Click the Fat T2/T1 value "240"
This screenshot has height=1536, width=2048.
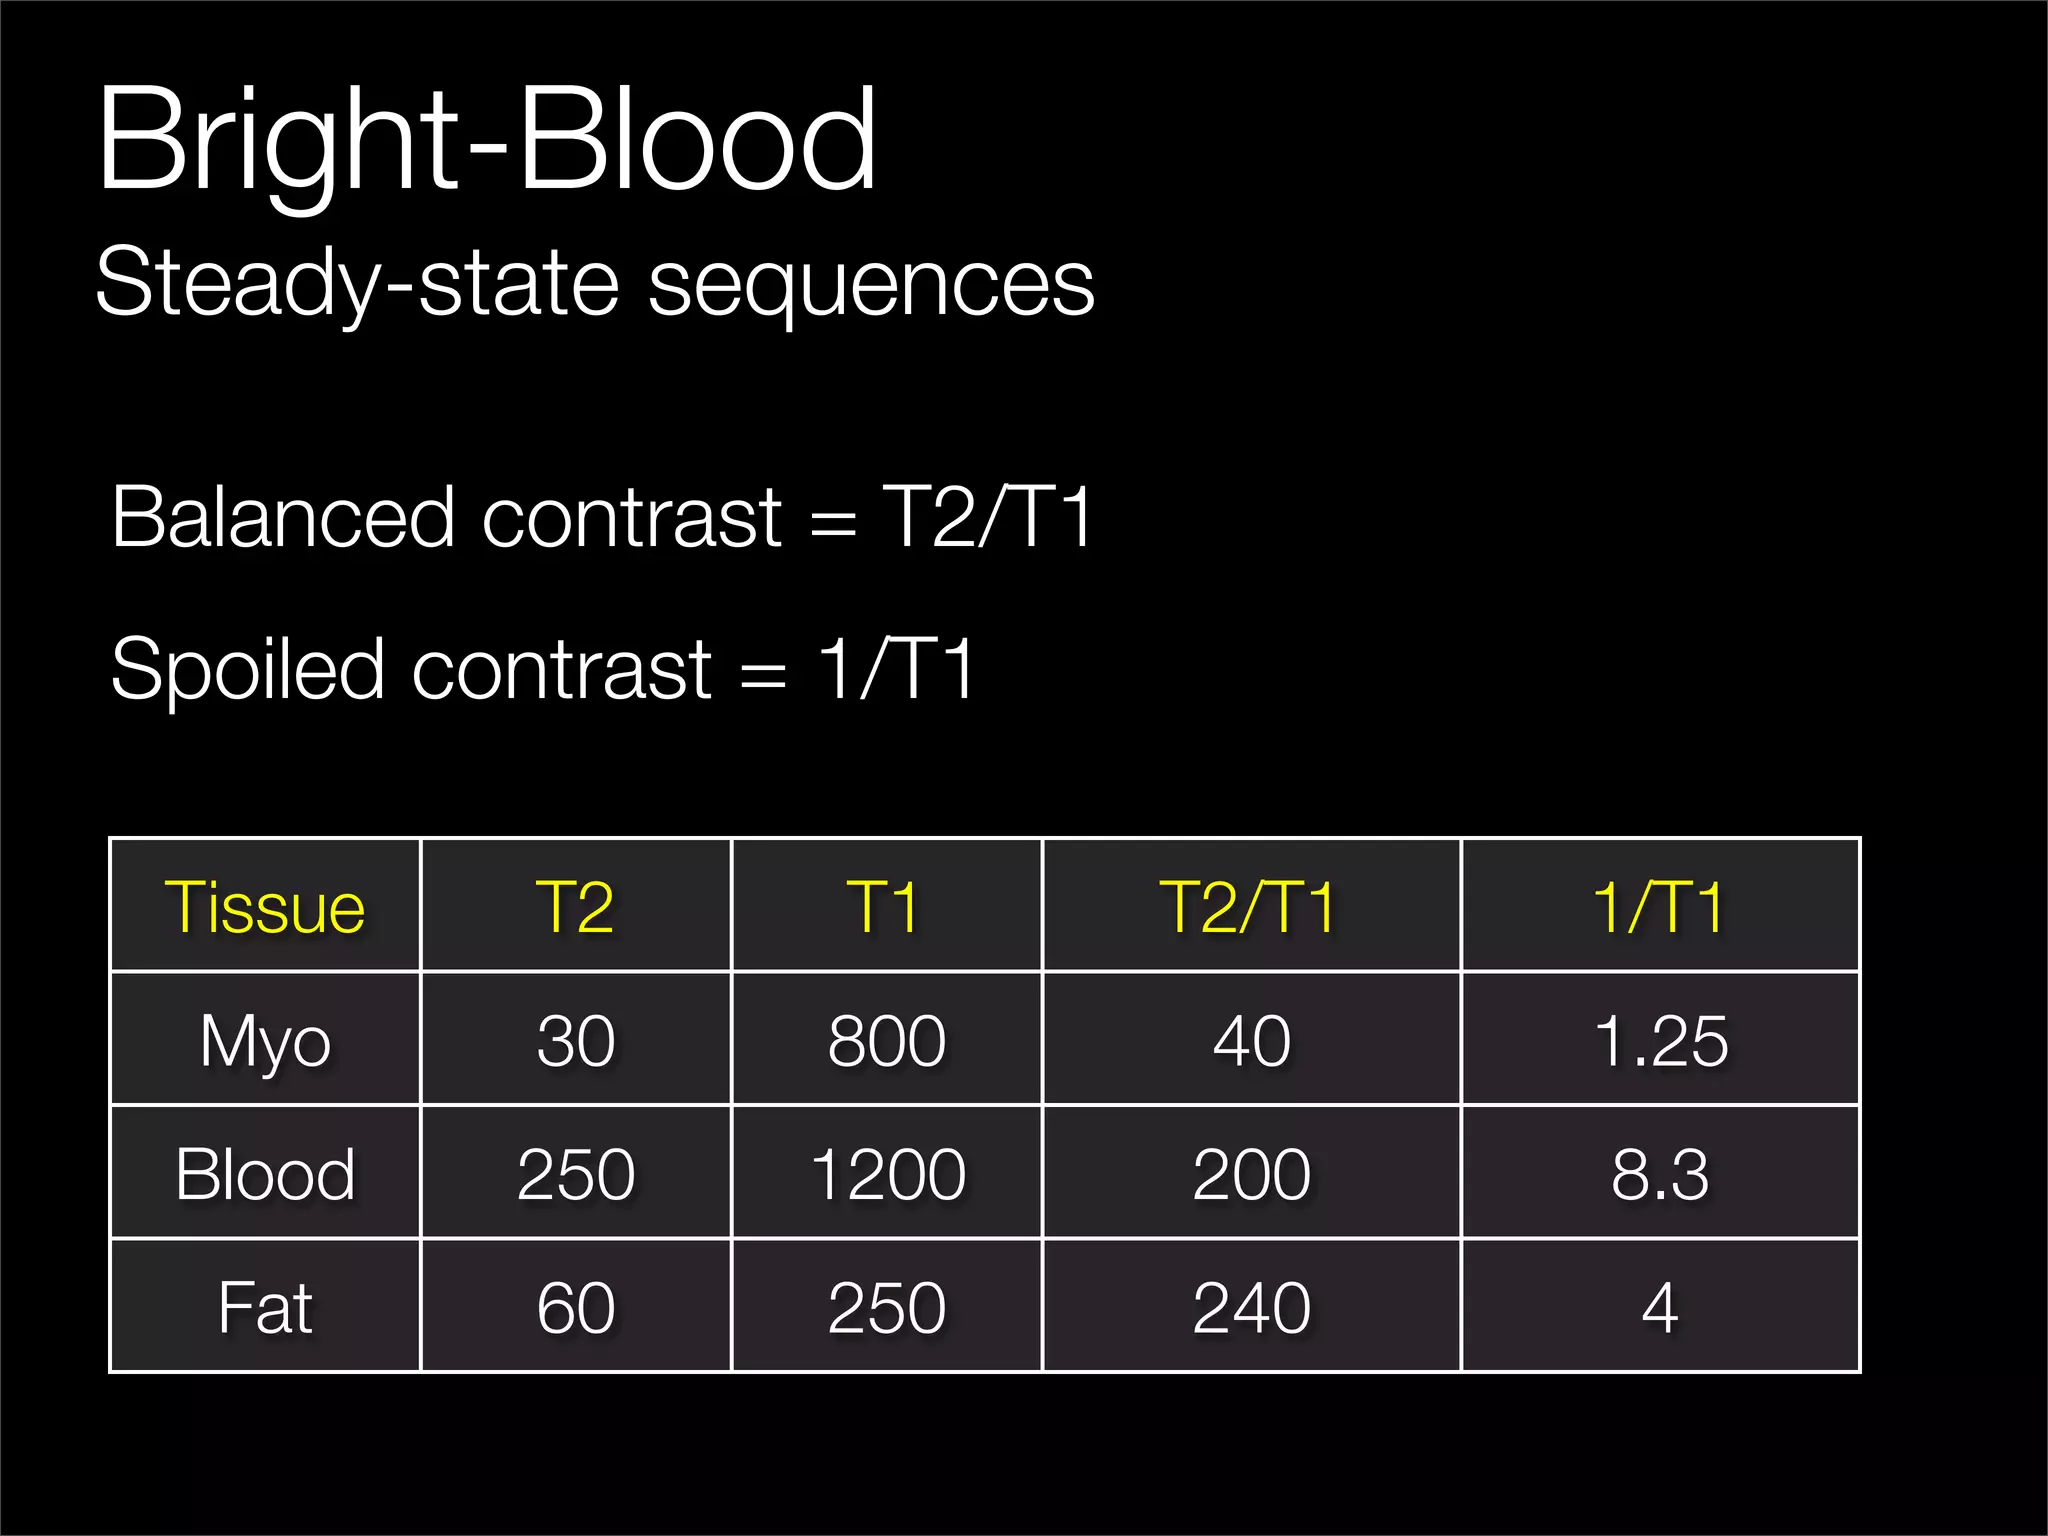(x=1251, y=1307)
